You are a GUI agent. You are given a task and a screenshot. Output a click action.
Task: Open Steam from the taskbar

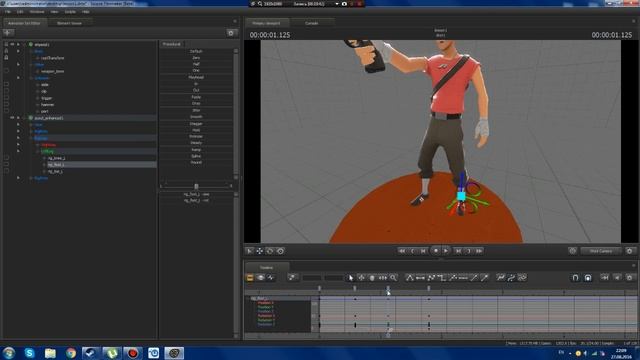[91, 353]
